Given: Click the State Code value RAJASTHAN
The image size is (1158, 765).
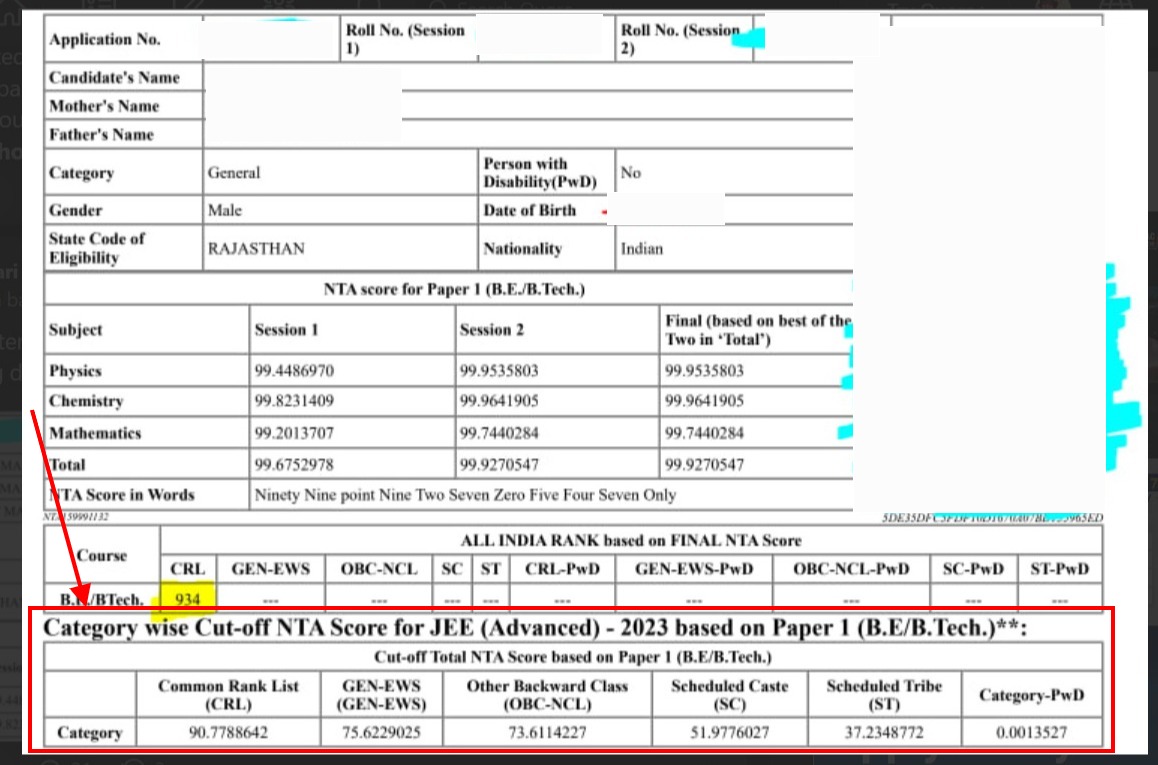Looking at the screenshot, I should [256, 248].
